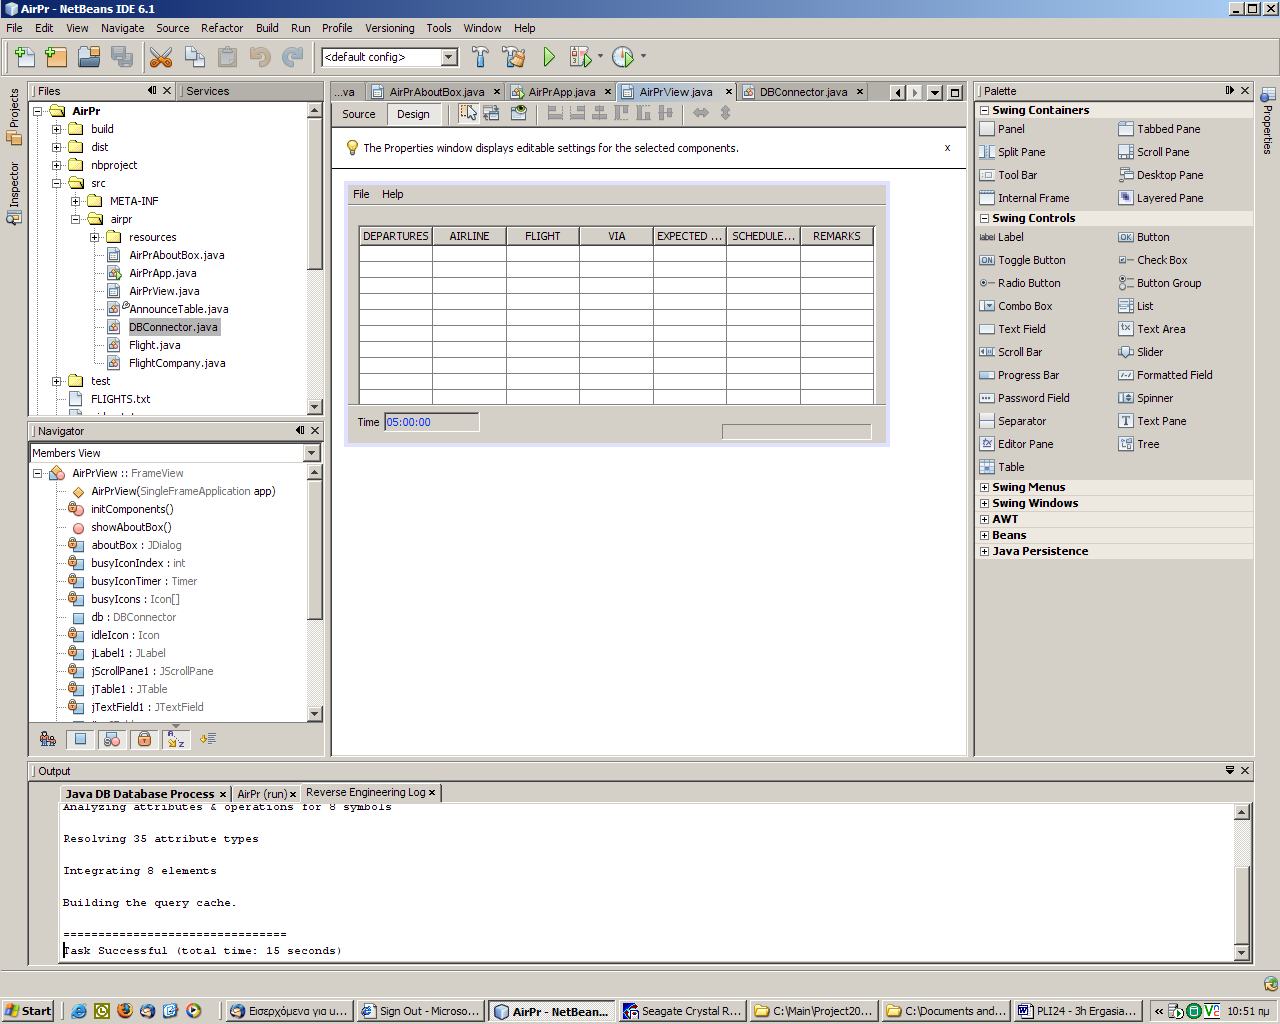The width and height of the screenshot is (1280, 1024).
Task: Open the Members View dropdown
Action: (310, 453)
